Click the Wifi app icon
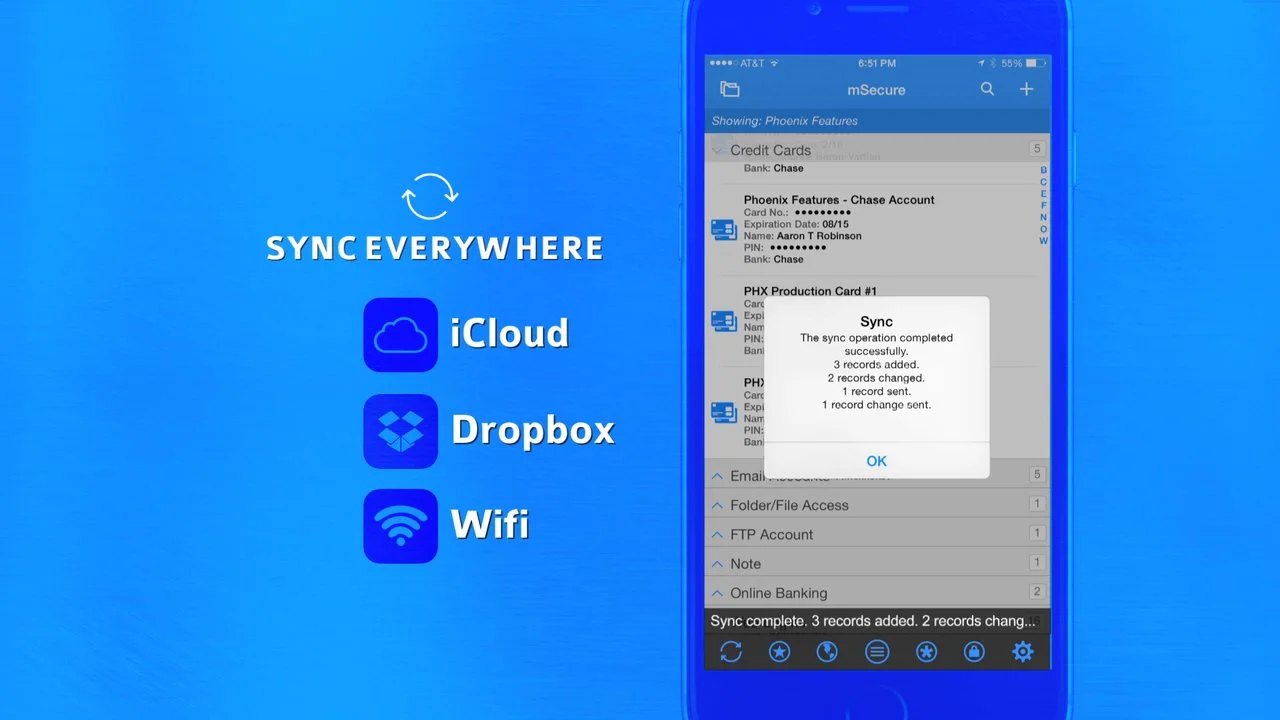Viewport: 1280px width, 720px height. (400, 526)
